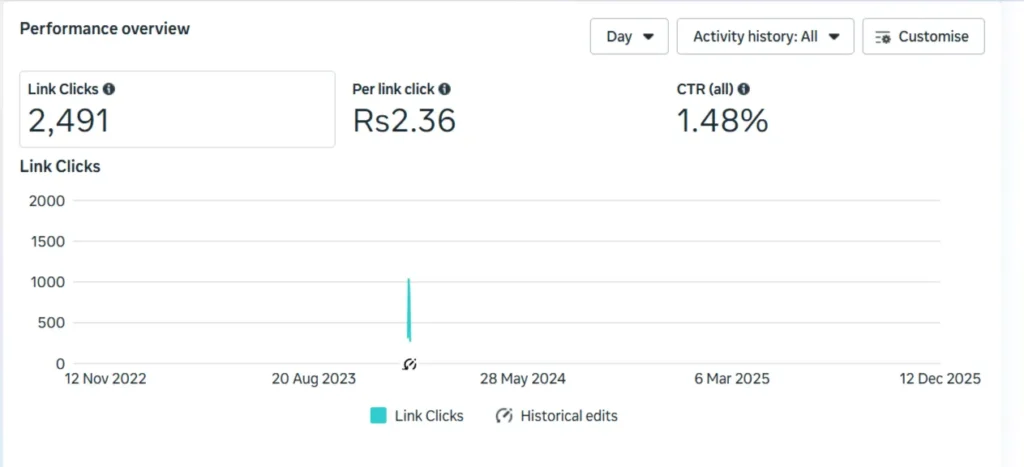1024x467 pixels.
Task: Toggle the Historical edits legend label
Action: pos(568,415)
